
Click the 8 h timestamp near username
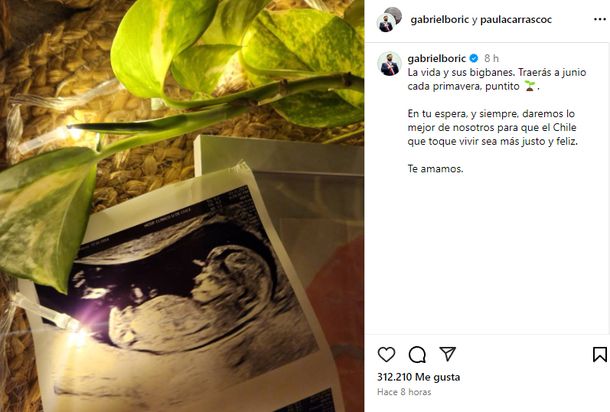click(x=491, y=58)
